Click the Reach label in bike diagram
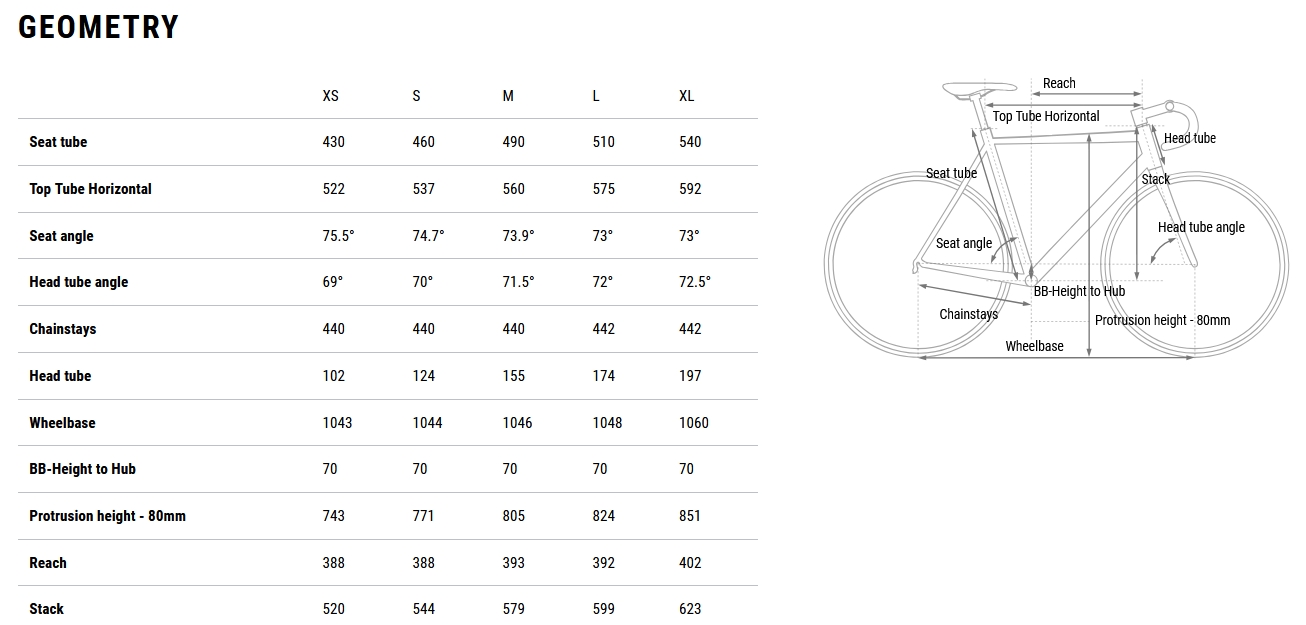The image size is (1306, 625). pos(1059,83)
